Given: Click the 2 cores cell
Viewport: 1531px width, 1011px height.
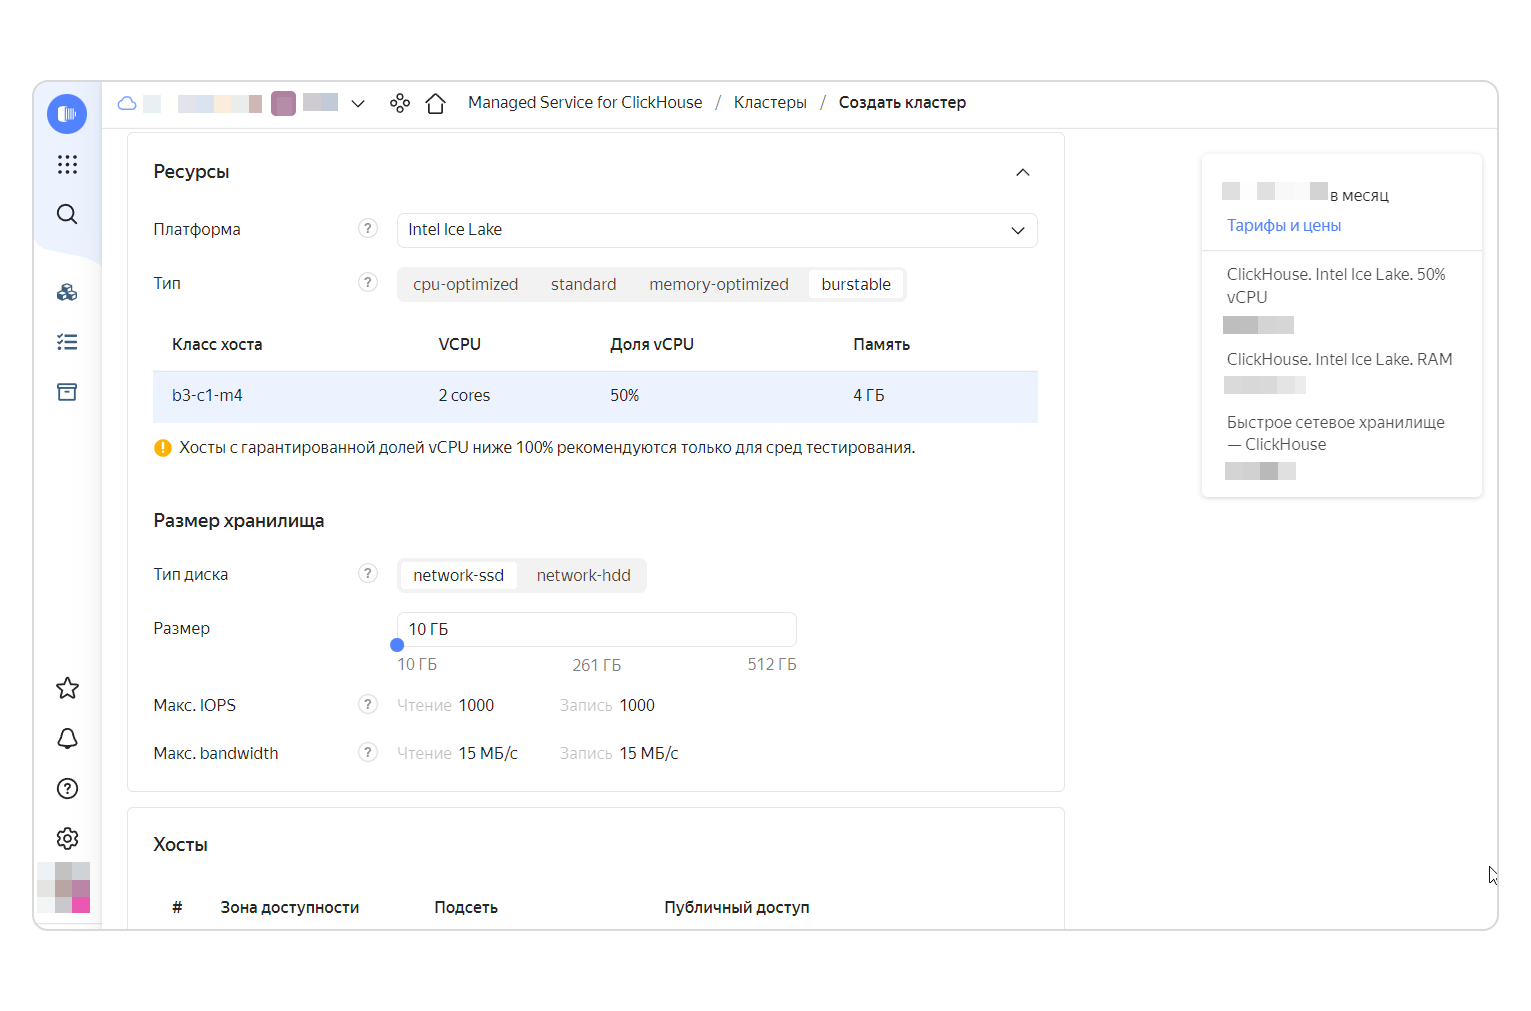Looking at the screenshot, I should coord(464,396).
